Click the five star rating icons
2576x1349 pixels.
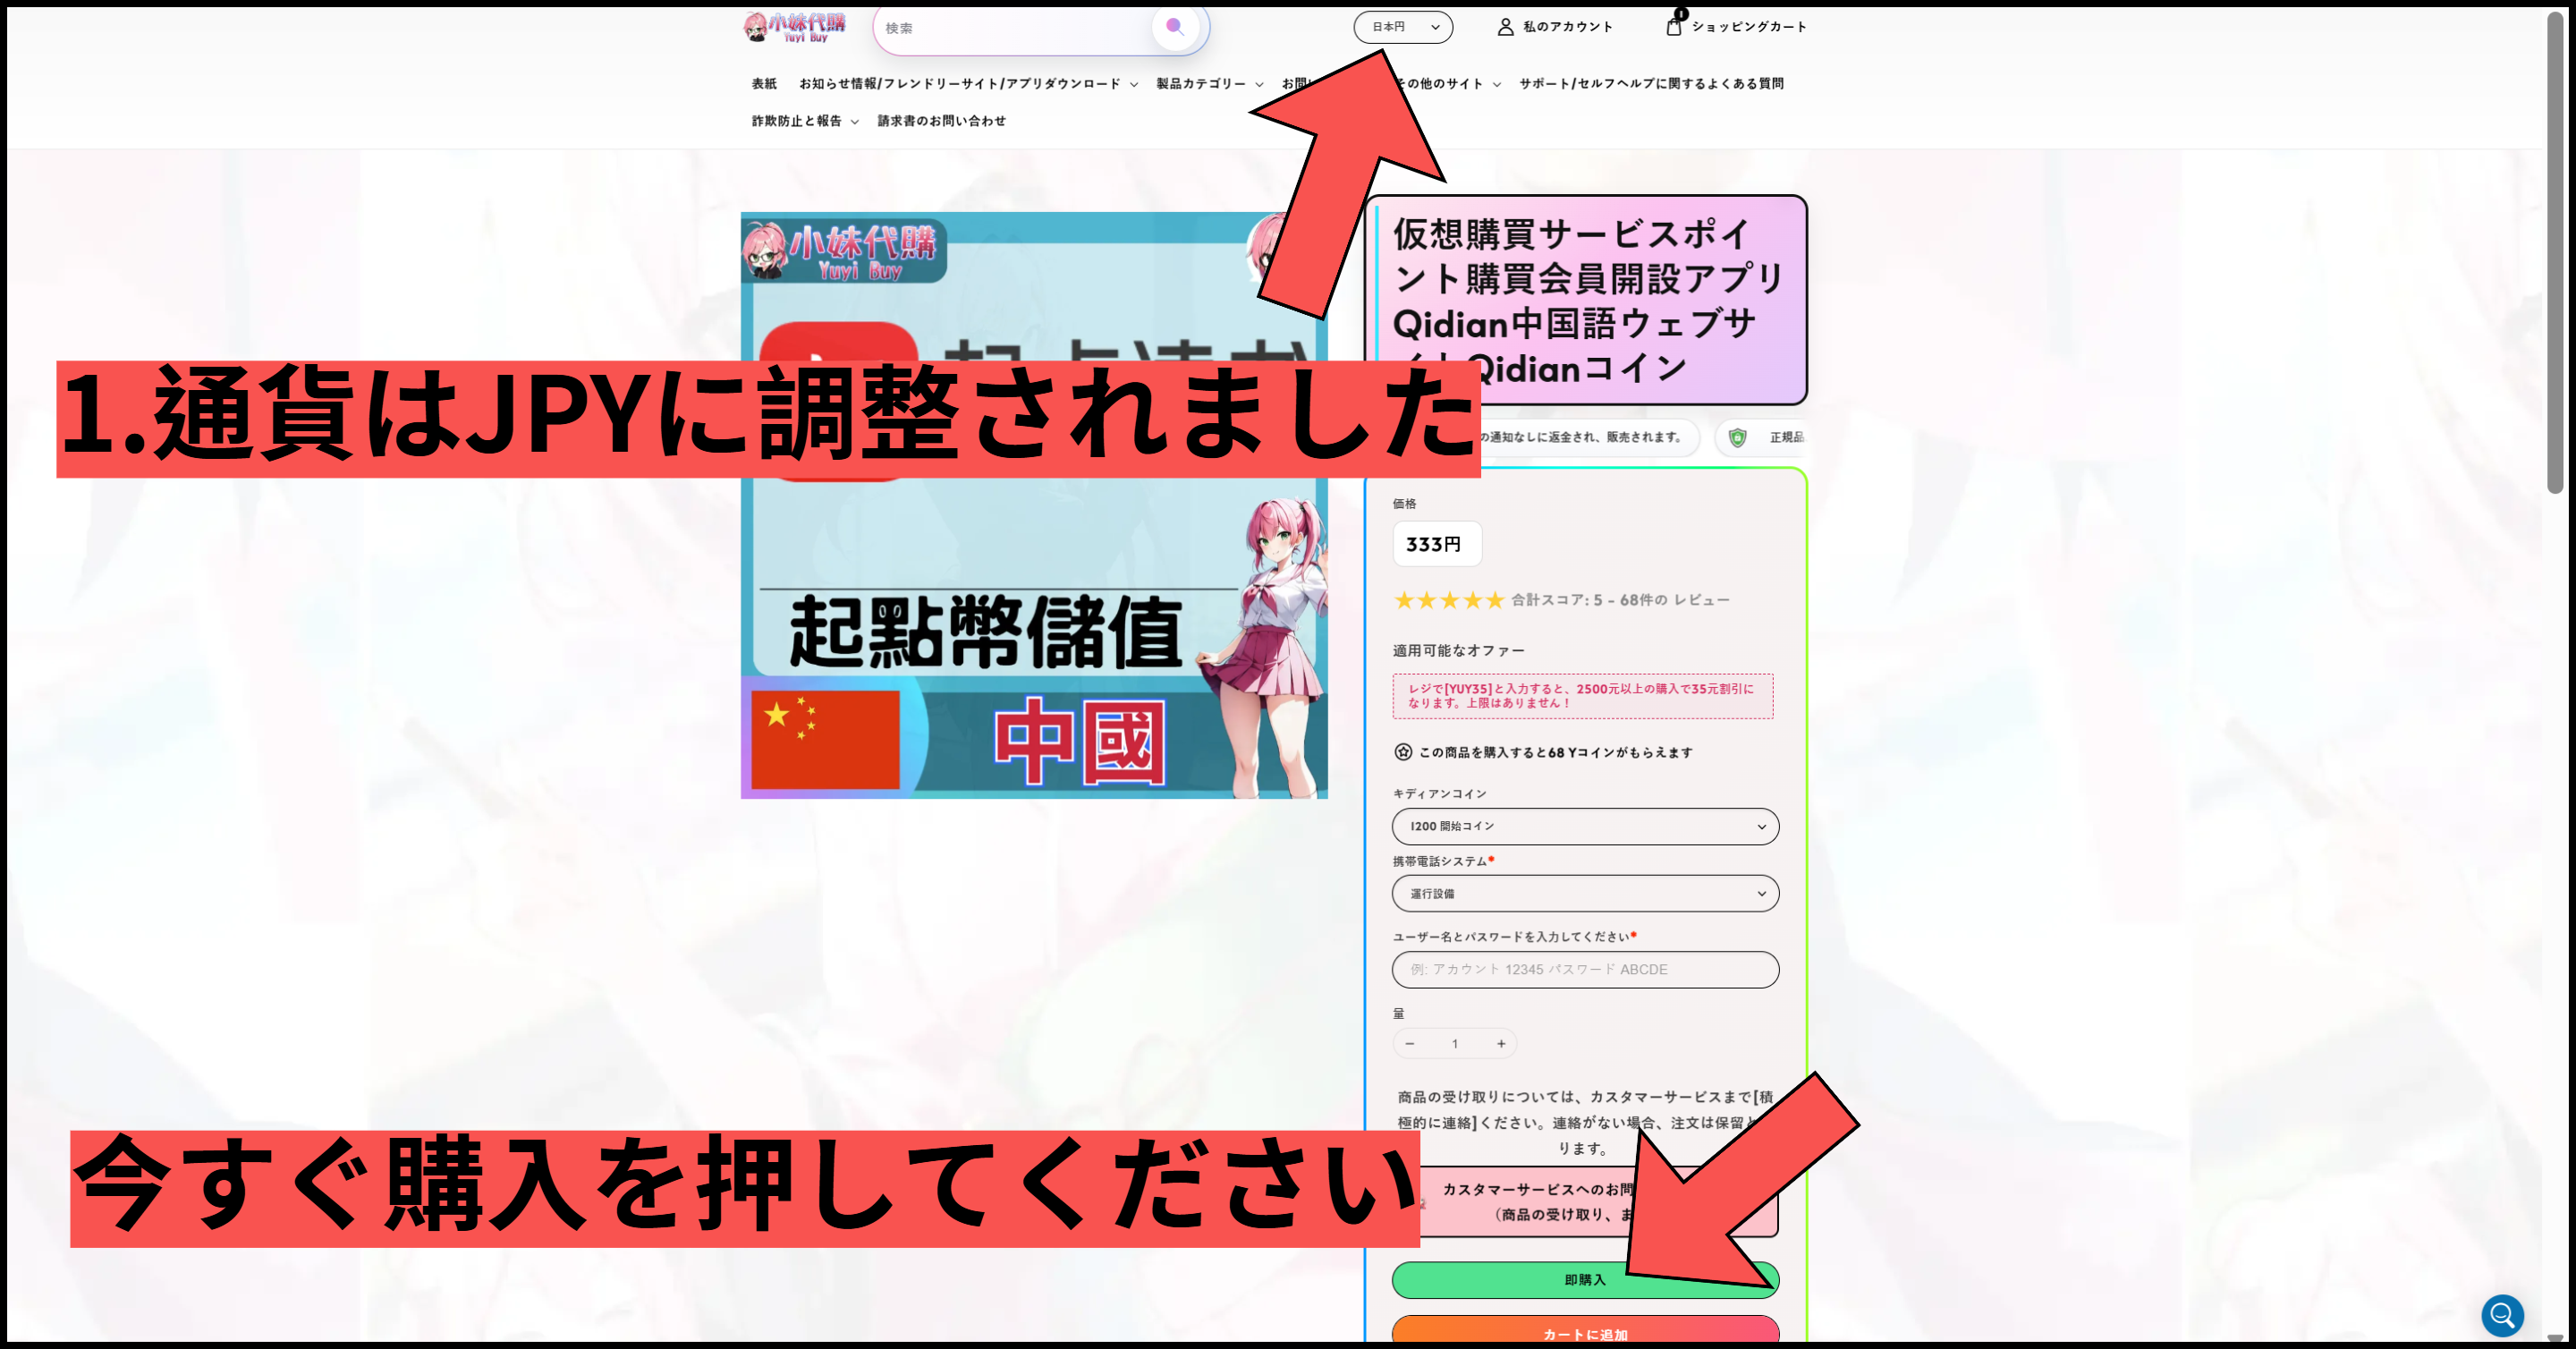click(x=1449, y=600)
